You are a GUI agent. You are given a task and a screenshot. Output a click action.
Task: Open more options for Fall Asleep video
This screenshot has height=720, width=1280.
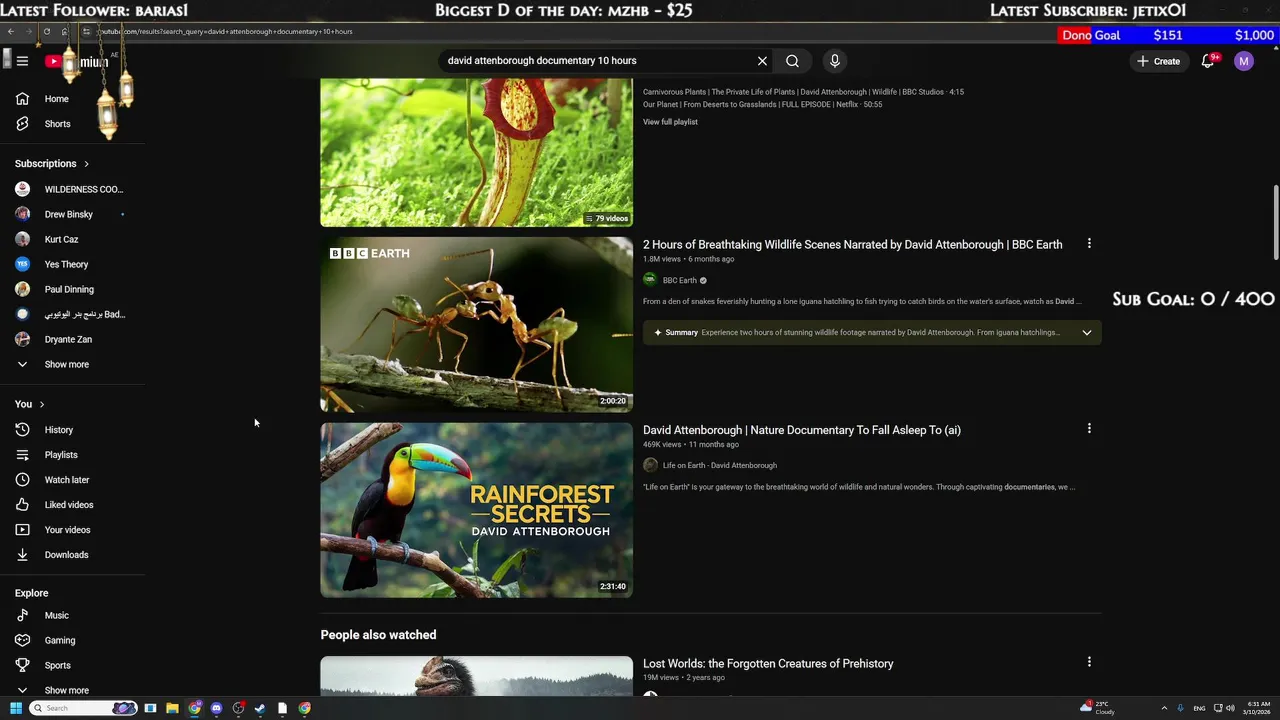click(1089, 429)
